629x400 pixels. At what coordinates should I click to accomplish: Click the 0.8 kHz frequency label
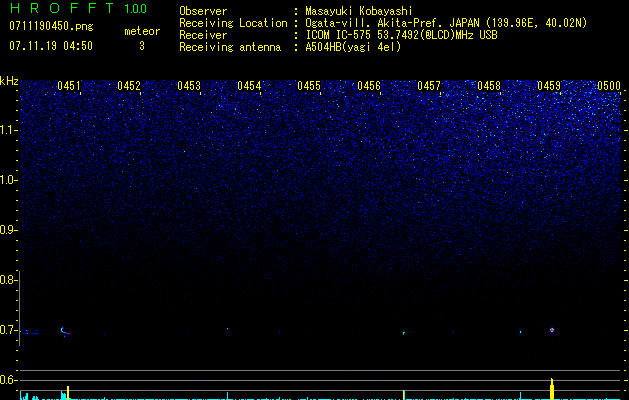tap(7, 280)
